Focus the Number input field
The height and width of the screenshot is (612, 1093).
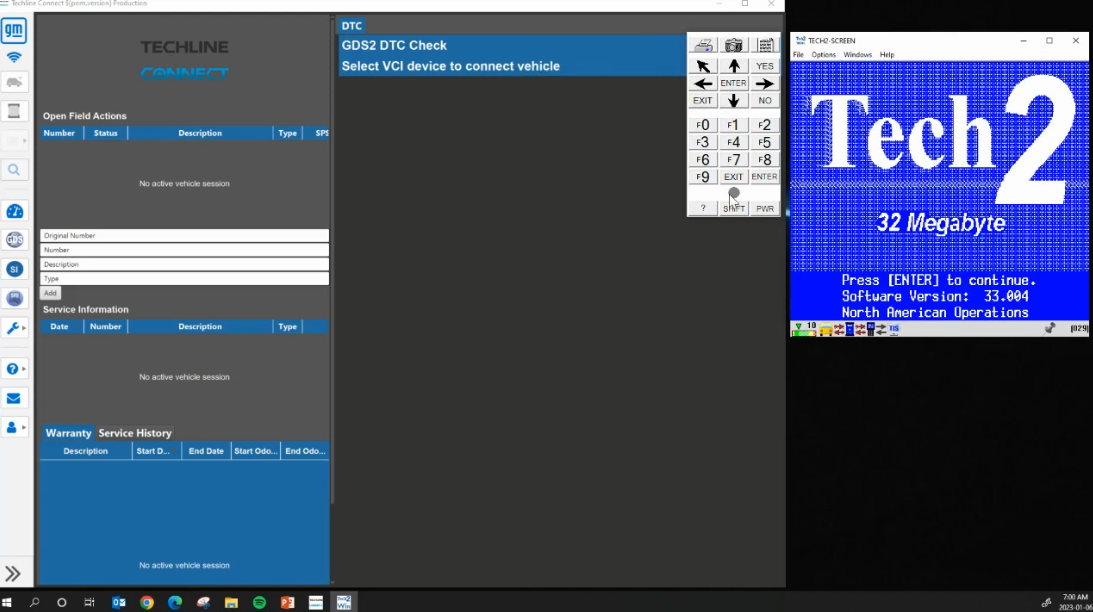(184, 250)
